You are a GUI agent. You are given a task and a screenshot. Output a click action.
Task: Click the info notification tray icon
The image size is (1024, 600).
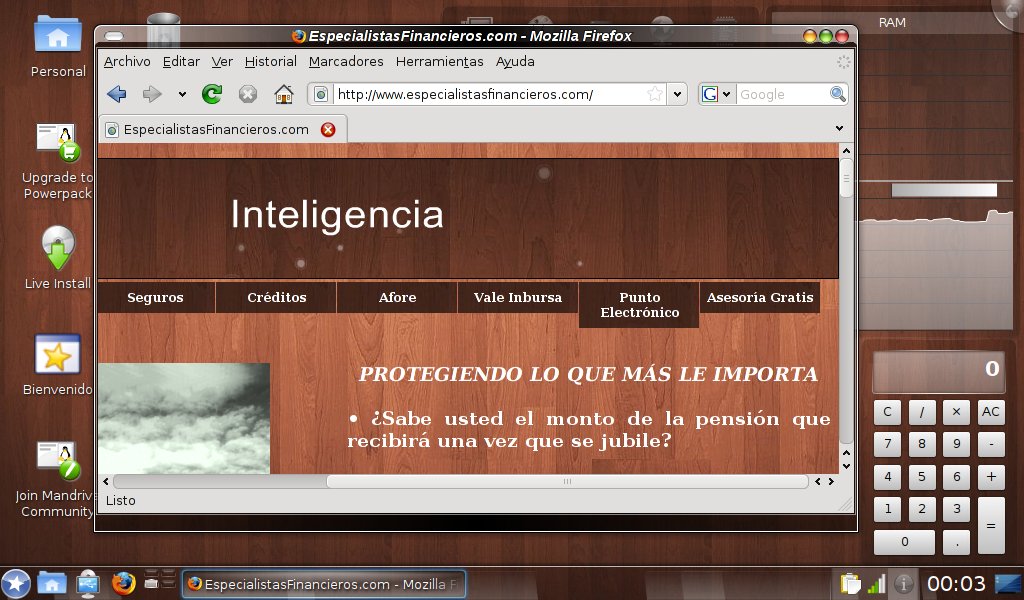point(904,584)
